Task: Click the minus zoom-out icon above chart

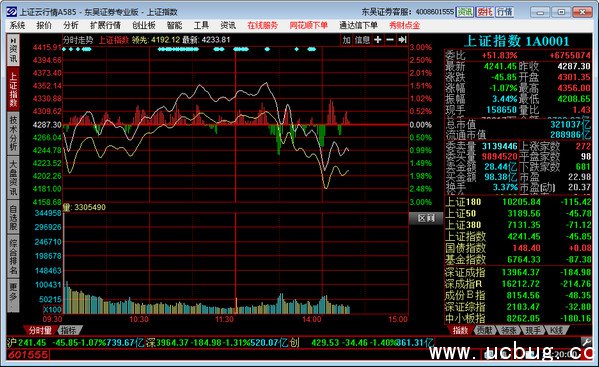Action: point(390,40)
